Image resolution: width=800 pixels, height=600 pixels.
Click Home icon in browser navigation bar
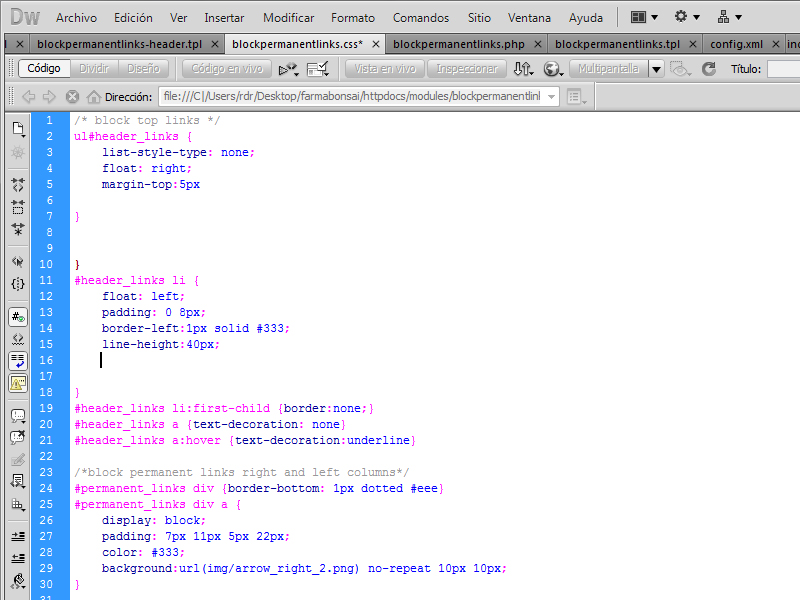93,96
